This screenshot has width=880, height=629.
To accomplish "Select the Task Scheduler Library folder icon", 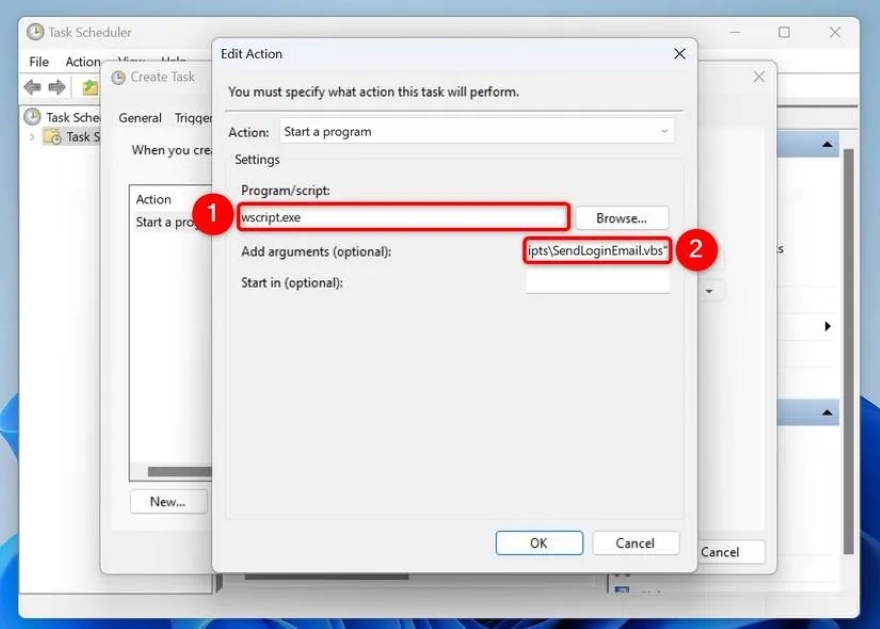I will tap(53, 136).
